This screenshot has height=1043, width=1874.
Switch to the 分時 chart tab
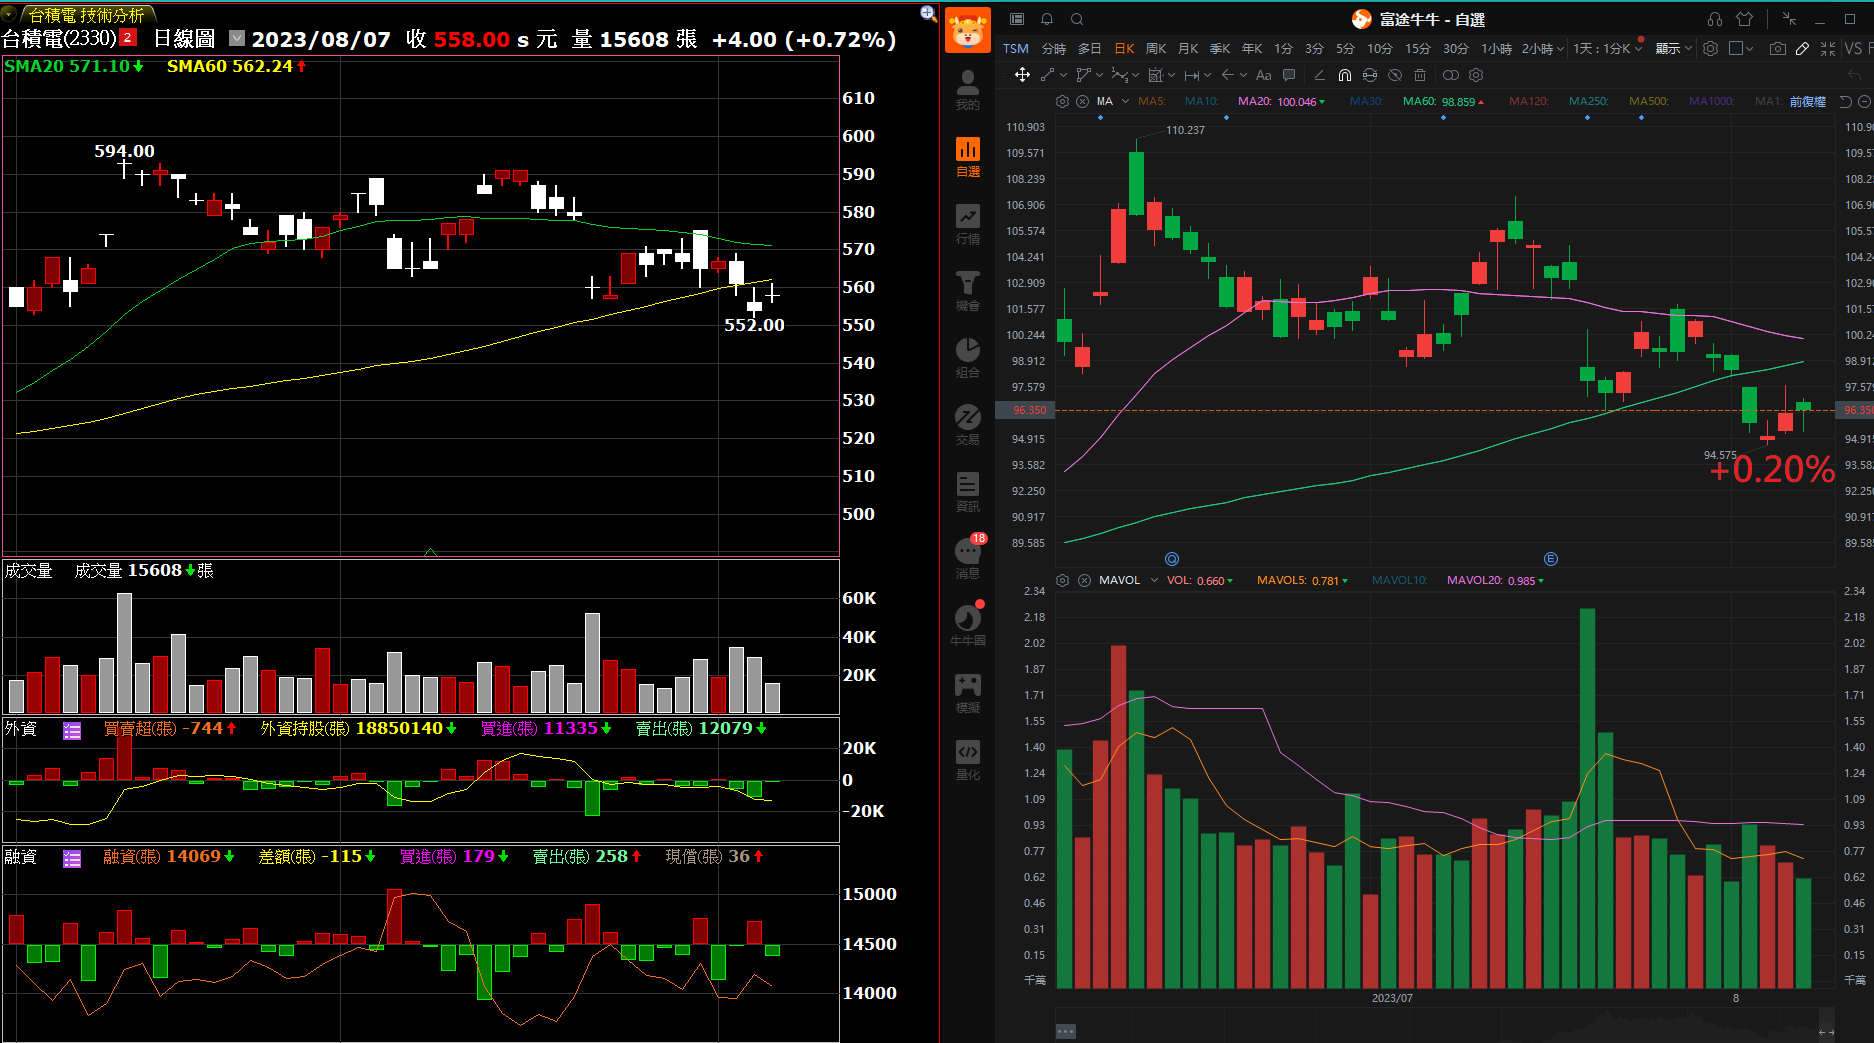tap(1054, 48)
